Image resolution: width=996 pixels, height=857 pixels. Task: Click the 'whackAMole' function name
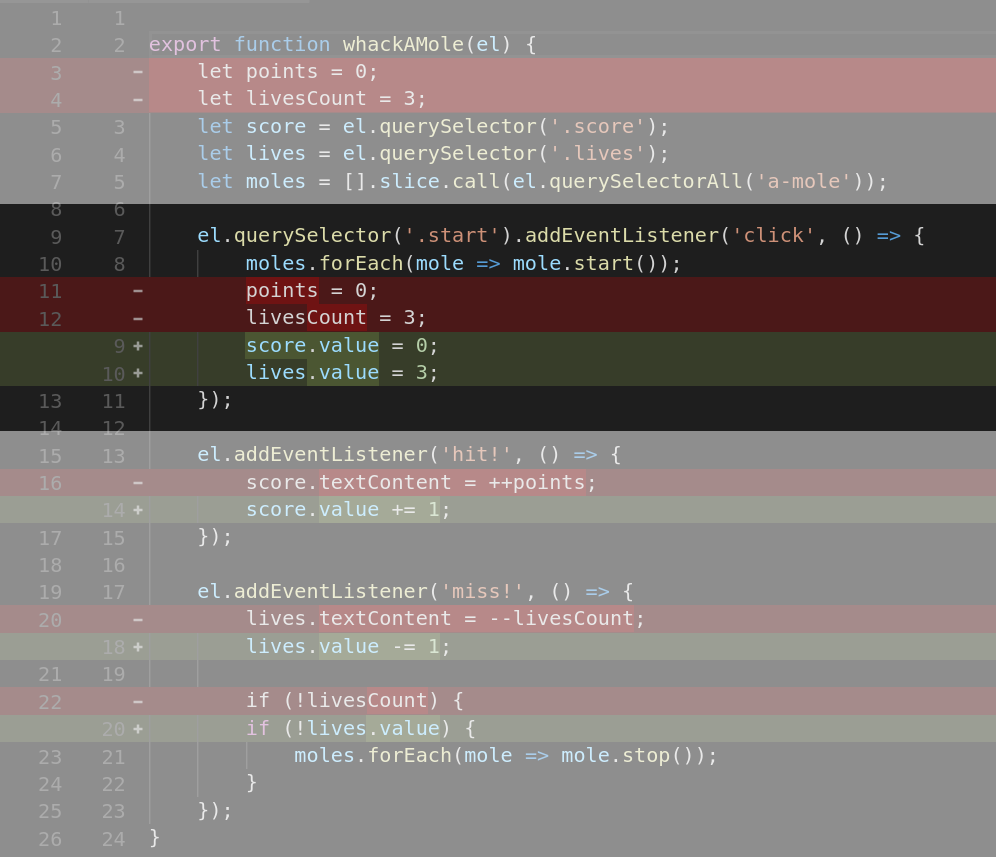[403, 44]
